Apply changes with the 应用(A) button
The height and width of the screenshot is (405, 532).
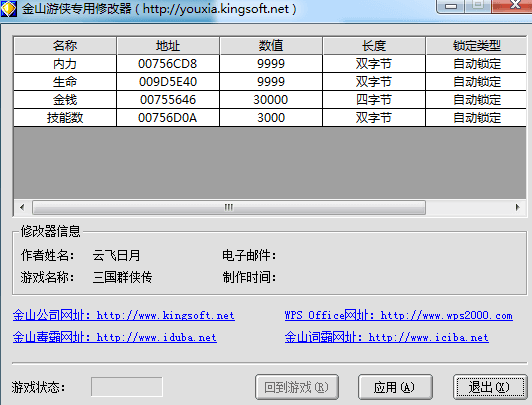395,387
